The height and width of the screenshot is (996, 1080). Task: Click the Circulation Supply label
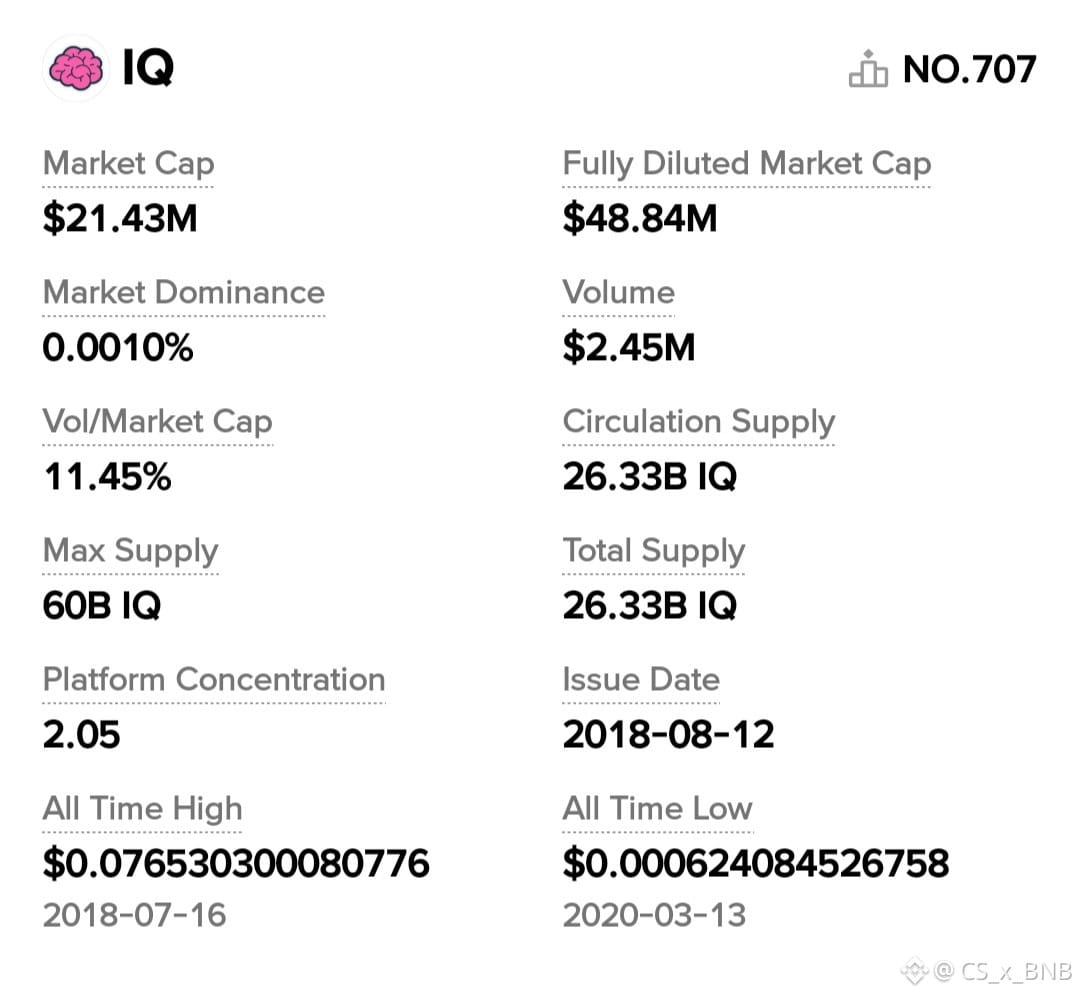(x=698, y=422)
